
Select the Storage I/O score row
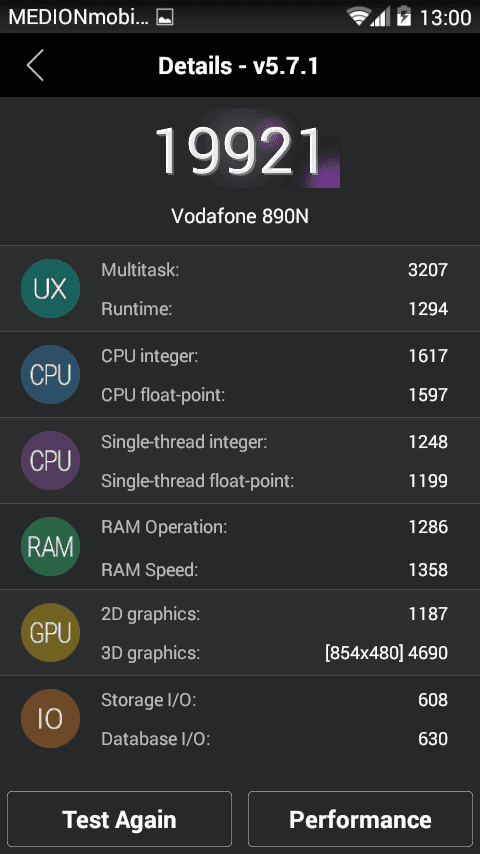(274, 700)
